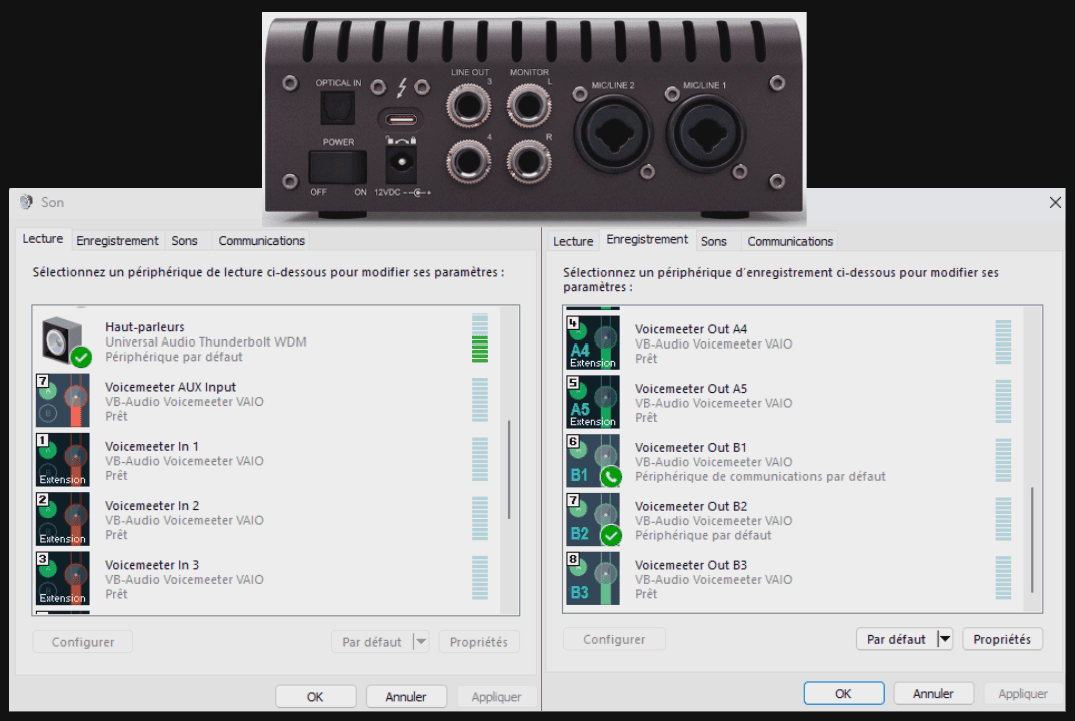Select Voicemeeter Out B3 name text
1075x721 pixels.
click(x=690, y=565)
